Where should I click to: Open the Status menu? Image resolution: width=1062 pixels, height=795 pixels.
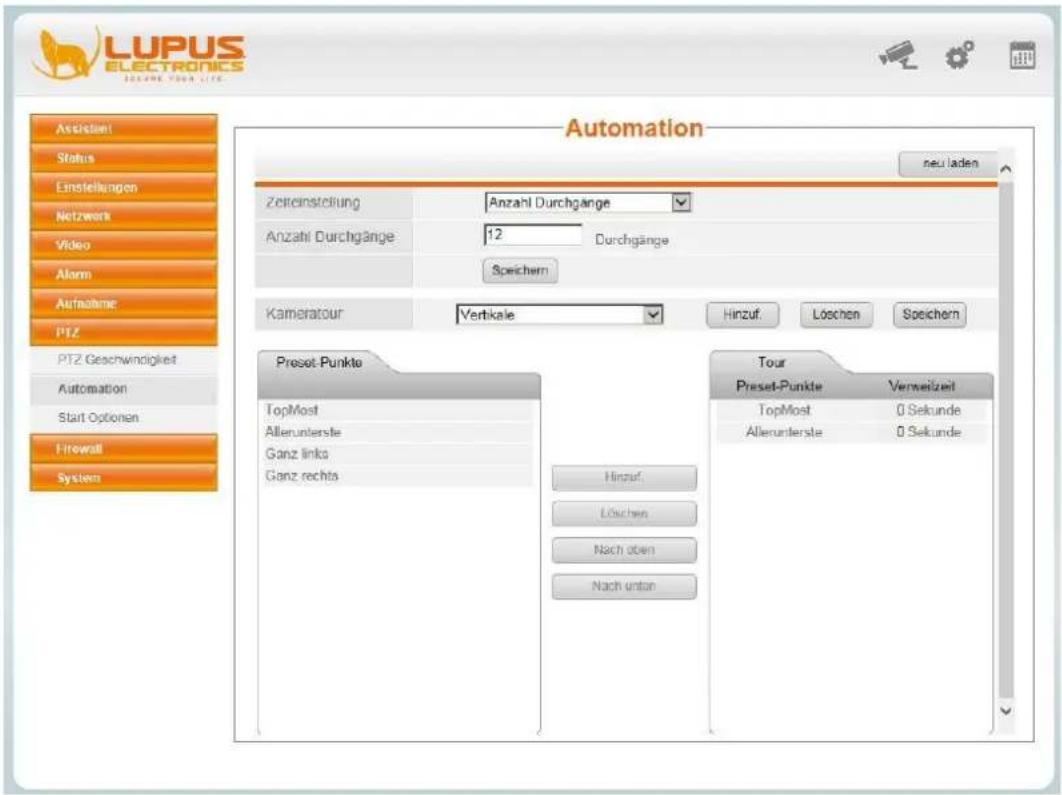tap(124, 158)
